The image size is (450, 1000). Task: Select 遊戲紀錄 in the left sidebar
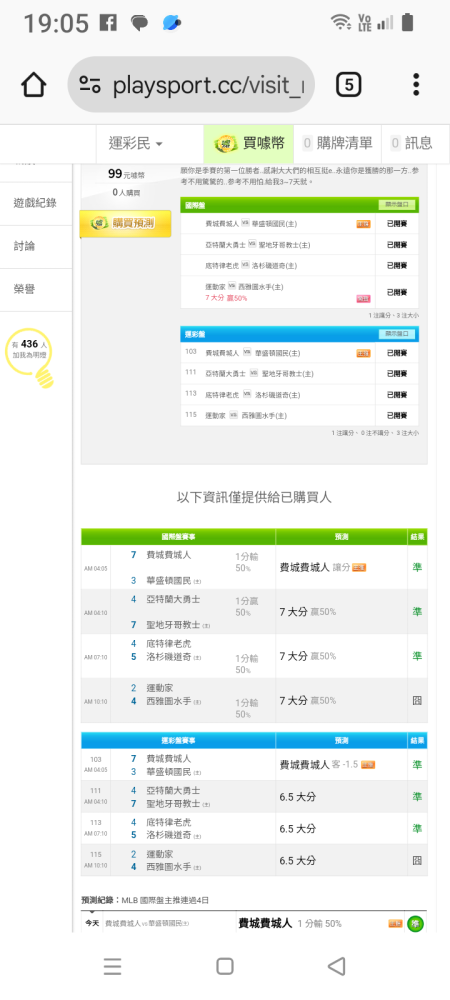click(36, 203)
